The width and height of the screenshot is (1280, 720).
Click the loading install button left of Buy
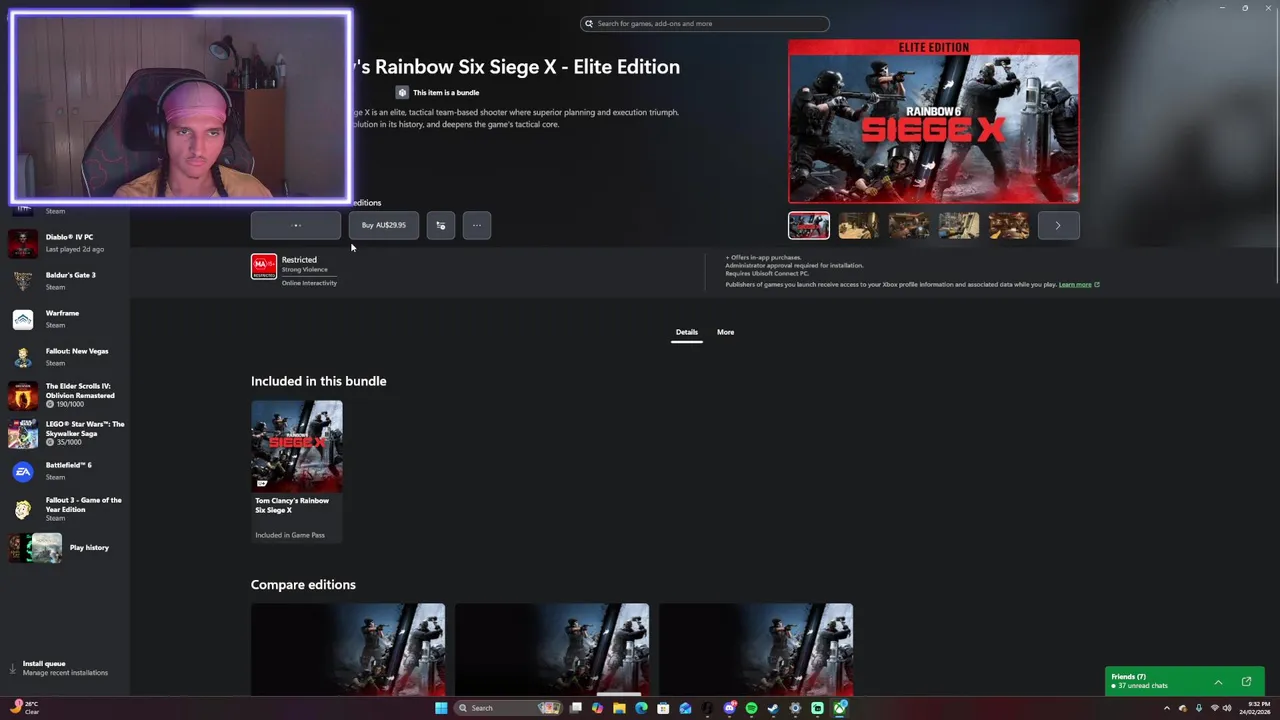pos(296,225)
